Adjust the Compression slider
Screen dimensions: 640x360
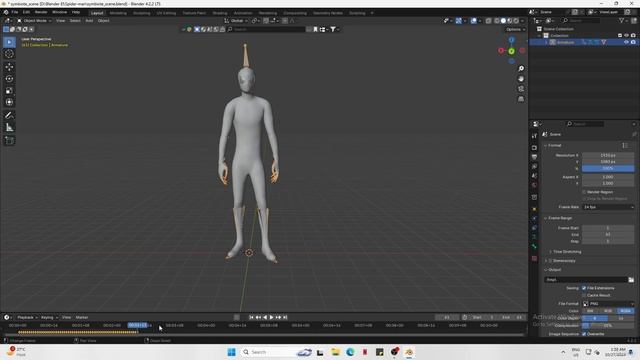608,326
